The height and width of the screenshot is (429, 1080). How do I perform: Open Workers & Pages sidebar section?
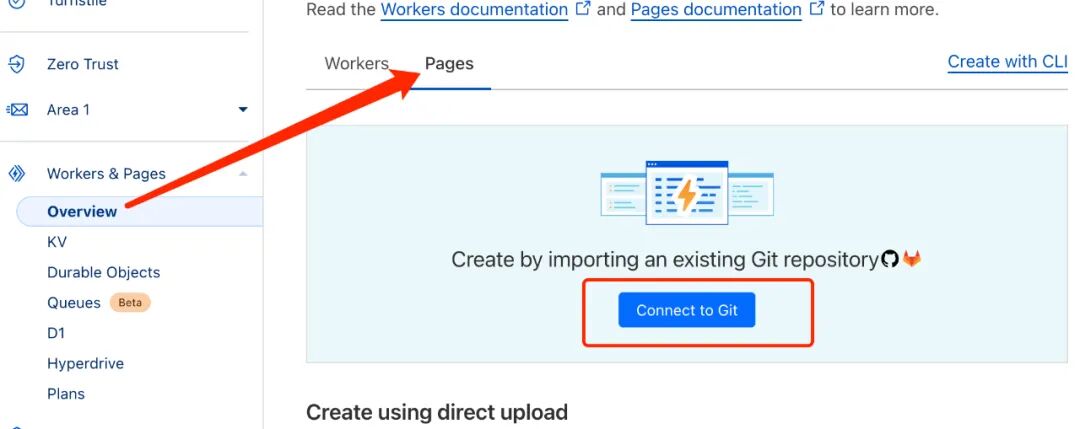tap(106, 174)
